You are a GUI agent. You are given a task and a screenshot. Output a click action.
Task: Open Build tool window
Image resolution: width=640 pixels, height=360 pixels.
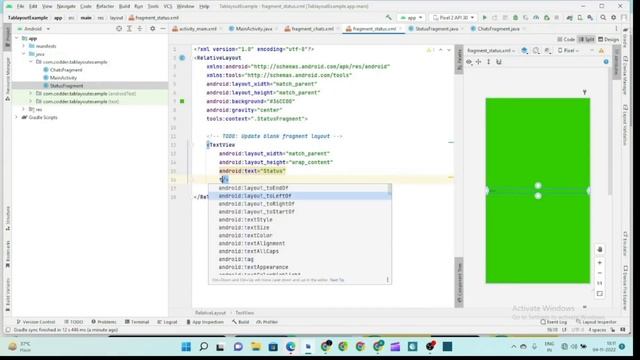point(240,322)
